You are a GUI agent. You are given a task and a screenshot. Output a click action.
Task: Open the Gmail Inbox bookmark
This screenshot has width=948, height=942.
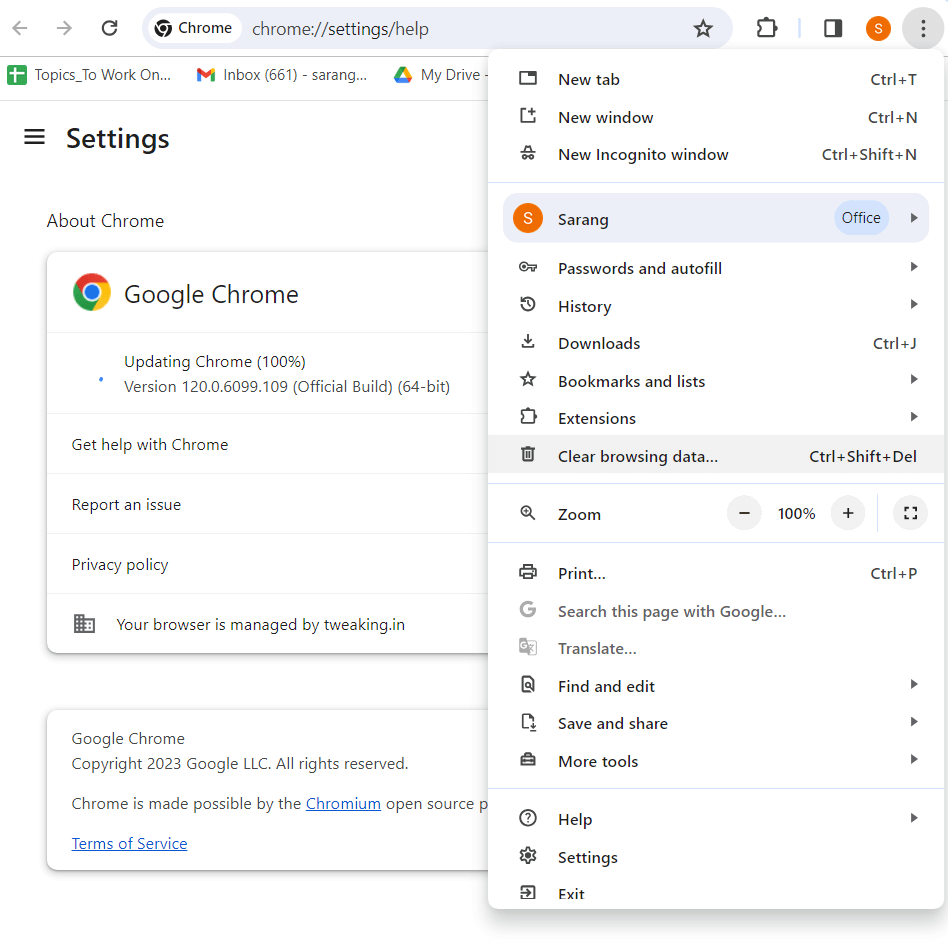282,75
